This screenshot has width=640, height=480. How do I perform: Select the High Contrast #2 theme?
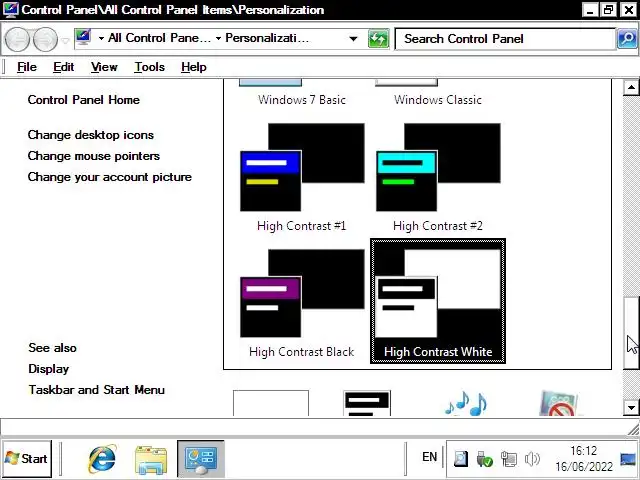click(438, 178)
